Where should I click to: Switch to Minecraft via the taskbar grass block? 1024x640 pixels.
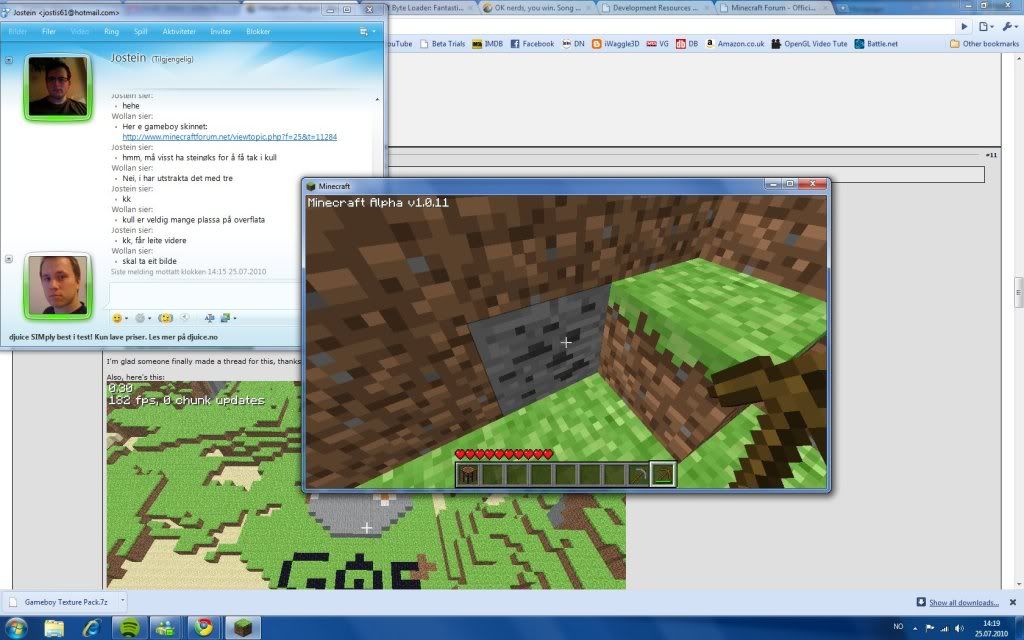[x=243, y=628]
